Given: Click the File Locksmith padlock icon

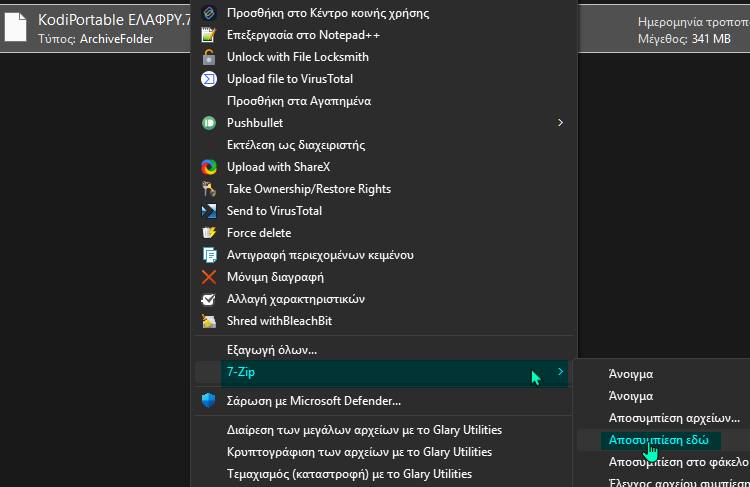Looking at the screenshot, I should point(209,57).
